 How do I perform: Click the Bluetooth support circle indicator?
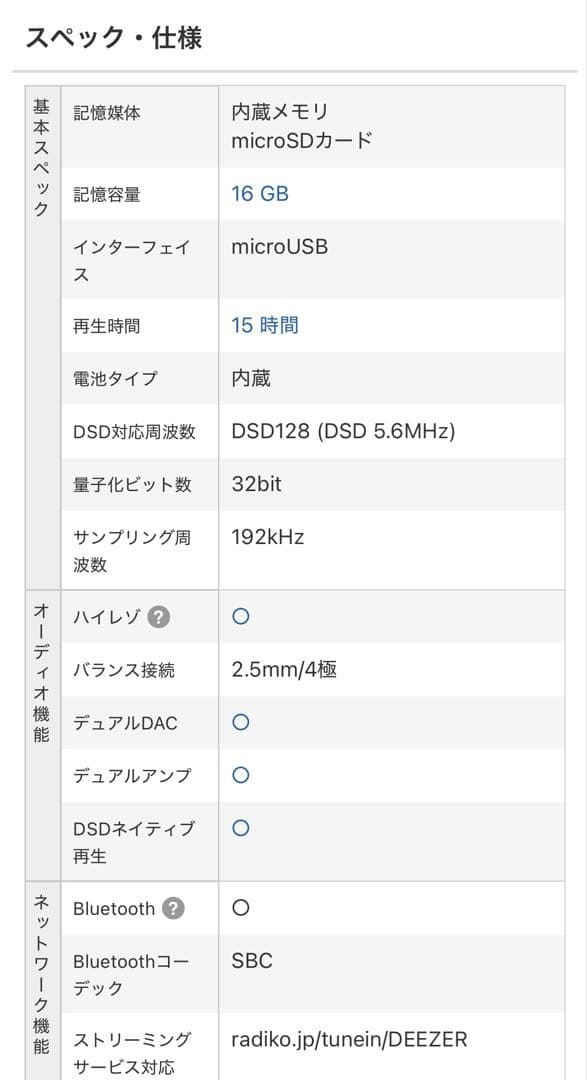(x=240, y=908)
